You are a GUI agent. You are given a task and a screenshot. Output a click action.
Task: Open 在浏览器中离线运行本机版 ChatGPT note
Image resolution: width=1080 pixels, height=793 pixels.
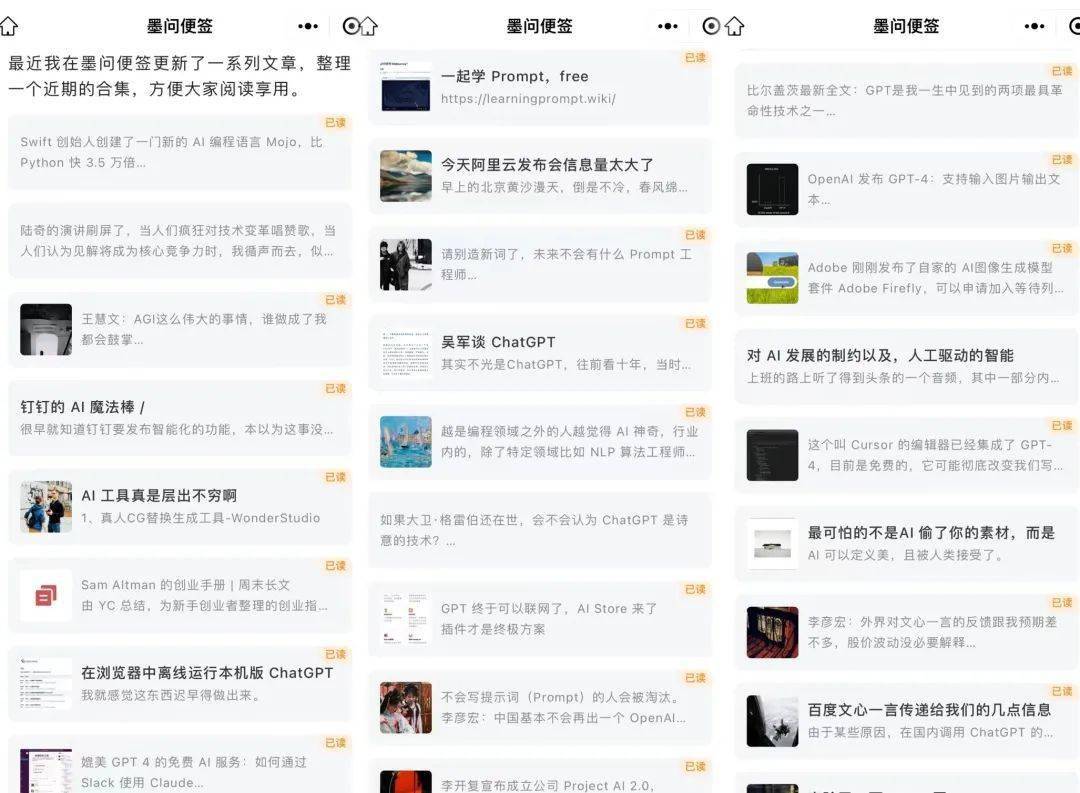180,683
